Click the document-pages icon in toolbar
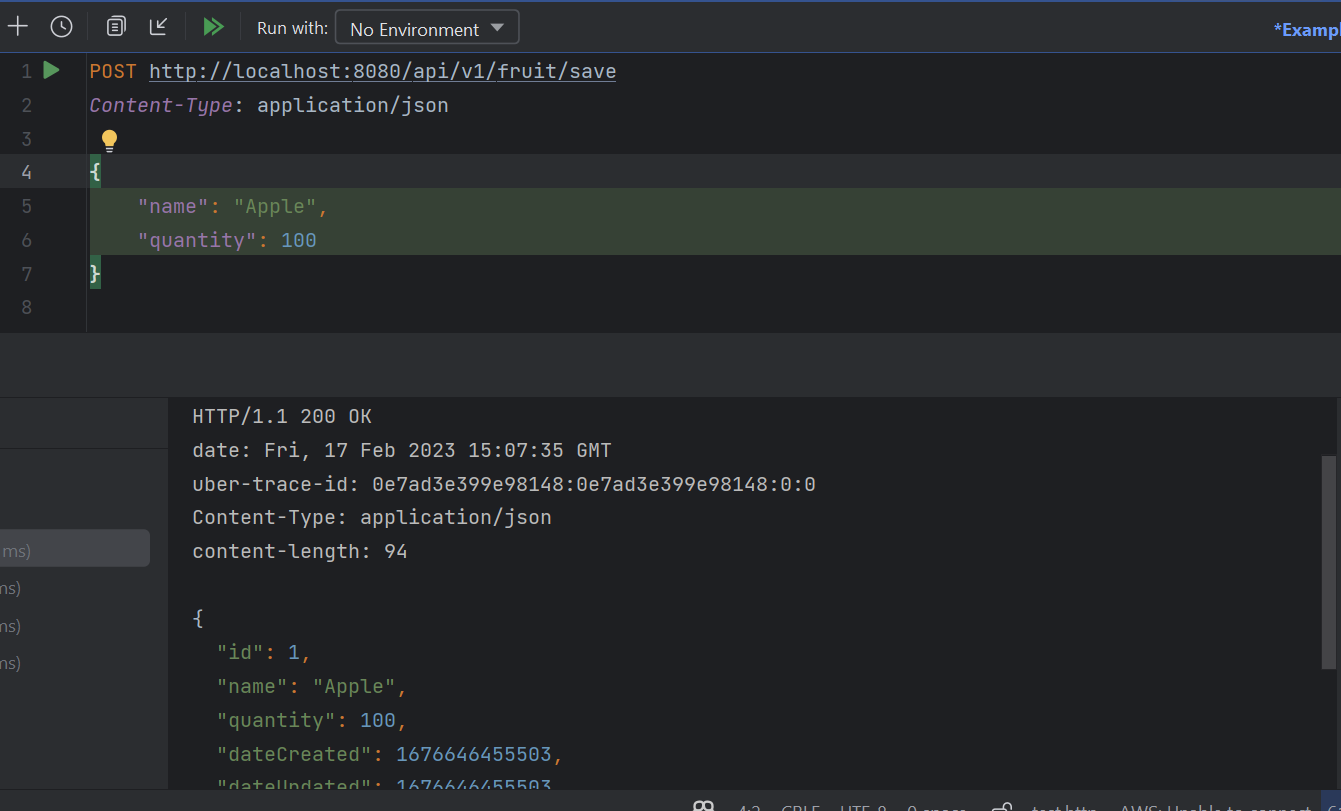The width and height of the screenshot is (1341, 811). pos(116,27)
